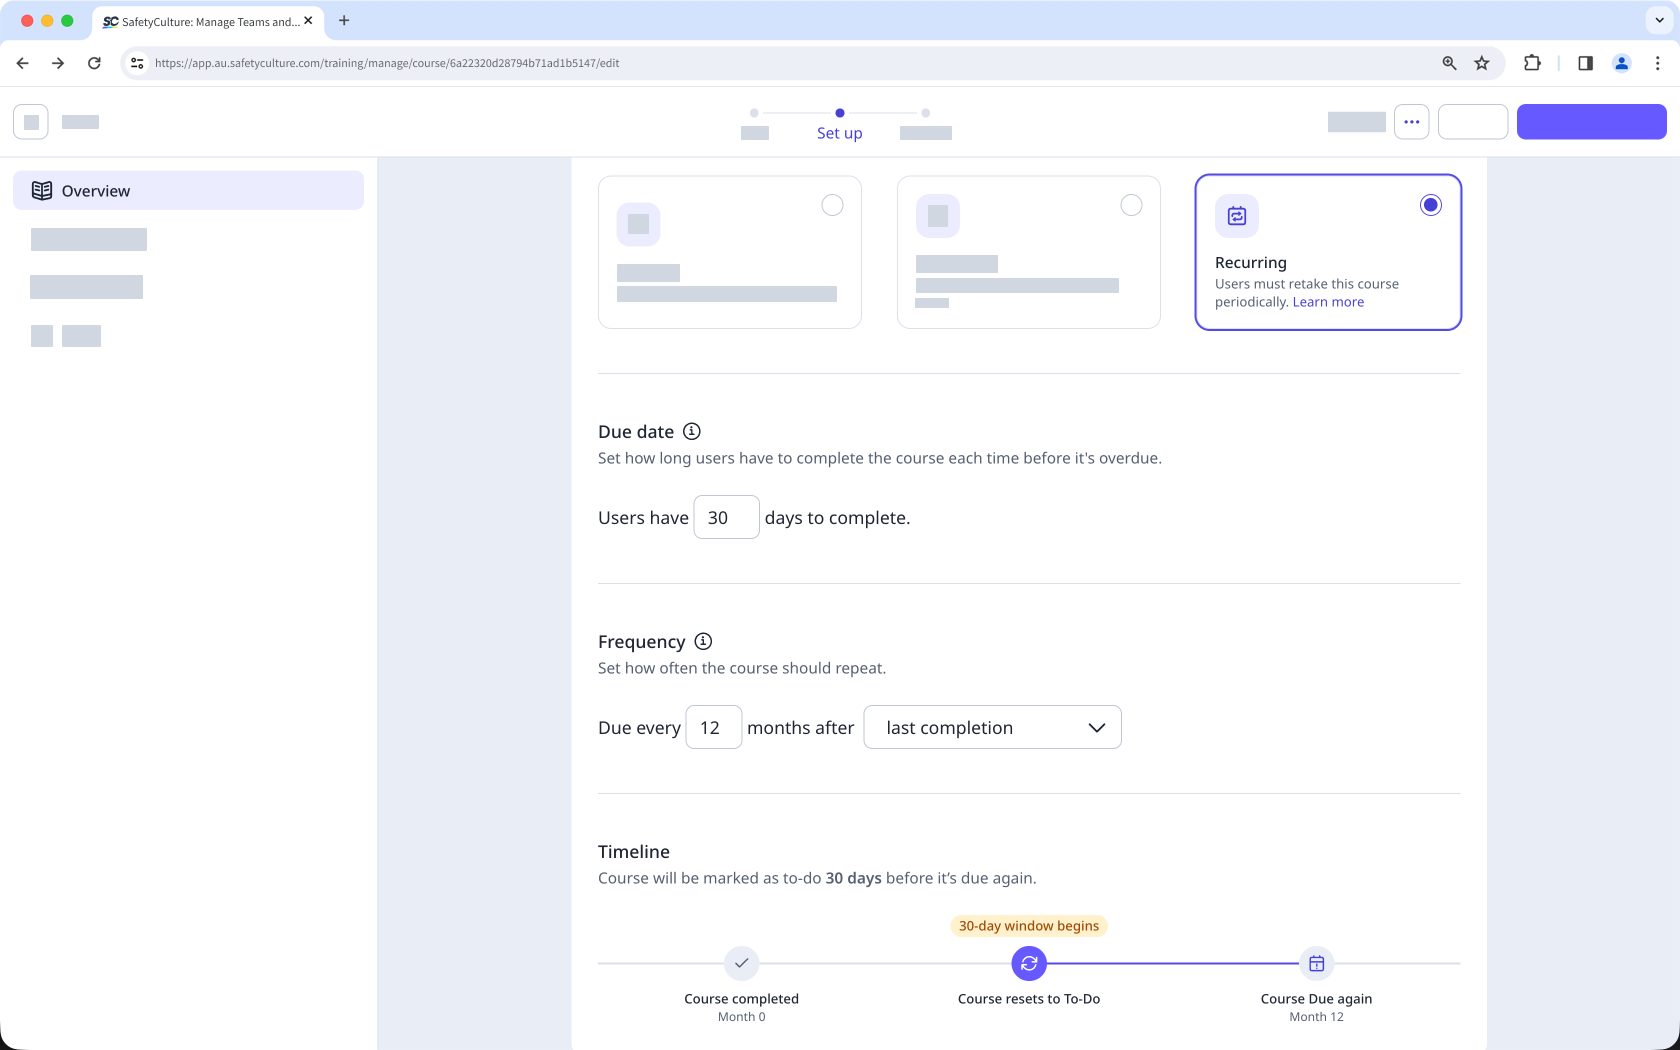Click the Month 12 label
This screenshot has width=1680, height=1050.
pos(1316,1017)
